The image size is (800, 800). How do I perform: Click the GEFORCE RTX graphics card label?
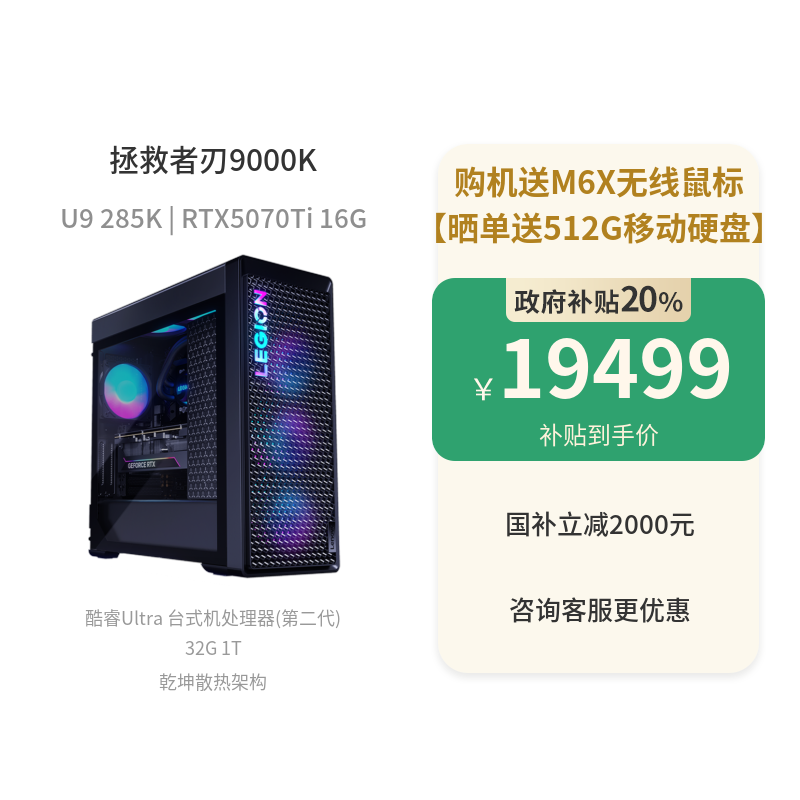click(141, 465)
